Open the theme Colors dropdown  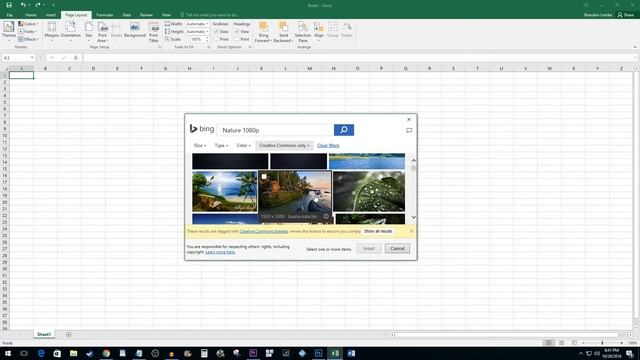tap(28, 24)
